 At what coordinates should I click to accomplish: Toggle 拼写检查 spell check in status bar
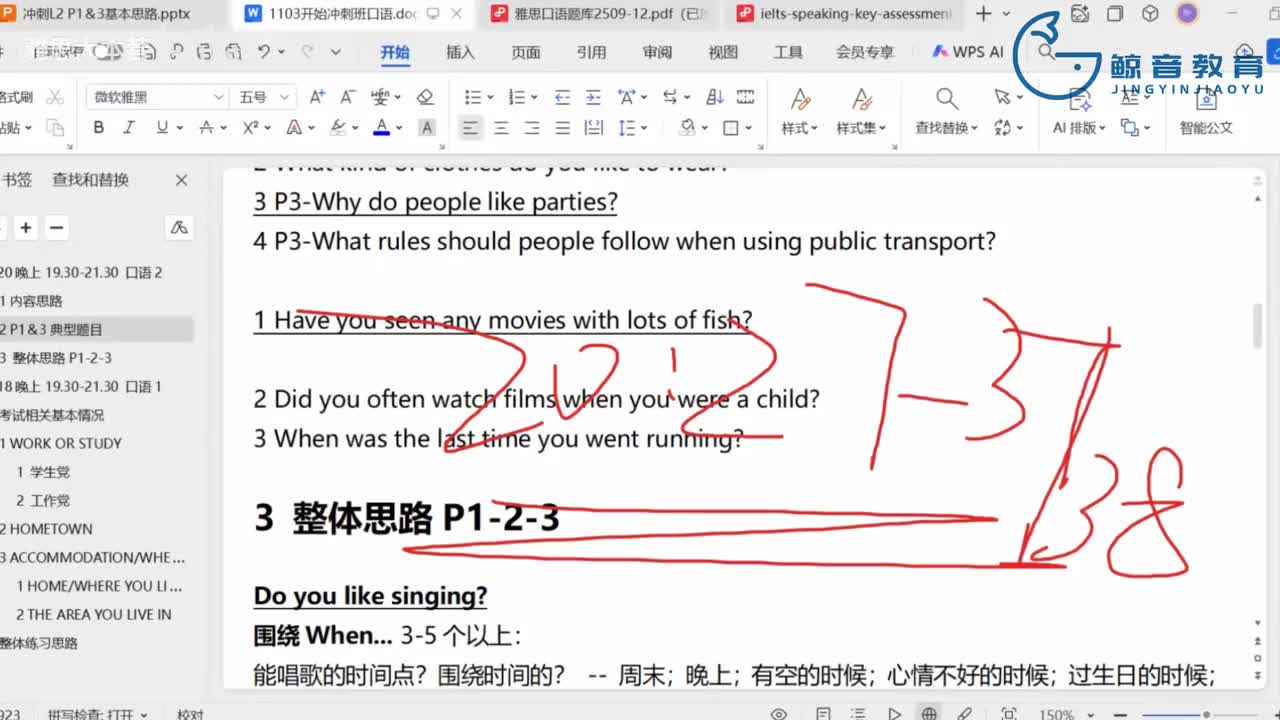[x=98, y=714]
